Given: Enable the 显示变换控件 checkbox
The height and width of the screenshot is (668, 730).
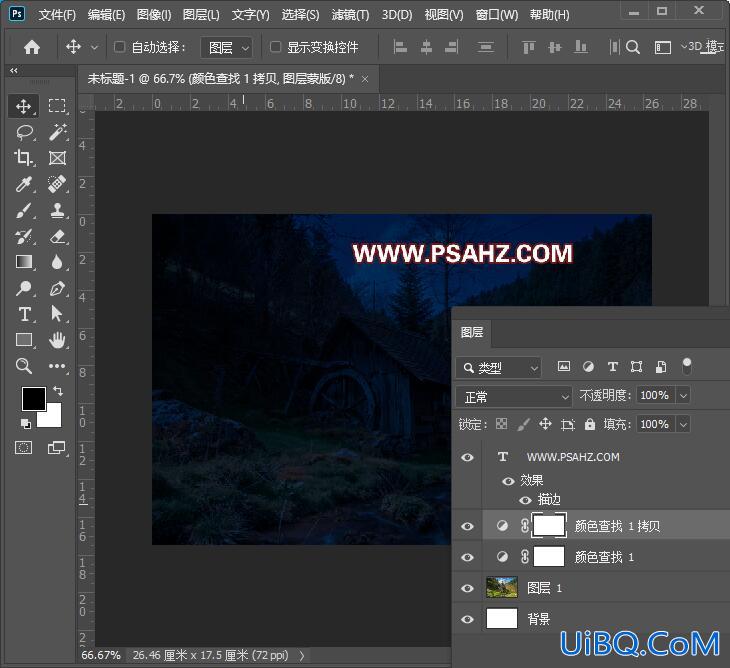Looking at the screenshot, I should click(276, 47).
